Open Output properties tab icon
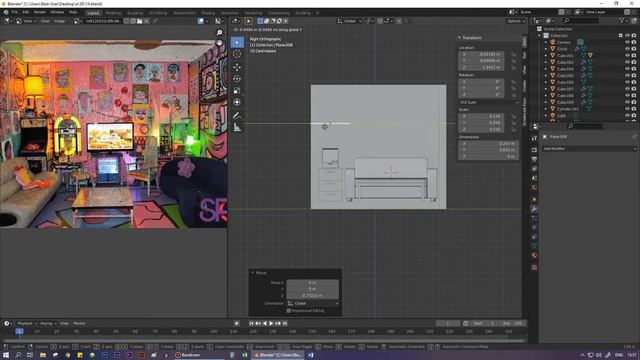The height and width of the screenshot is (360, 640). (x=534, y=159)
